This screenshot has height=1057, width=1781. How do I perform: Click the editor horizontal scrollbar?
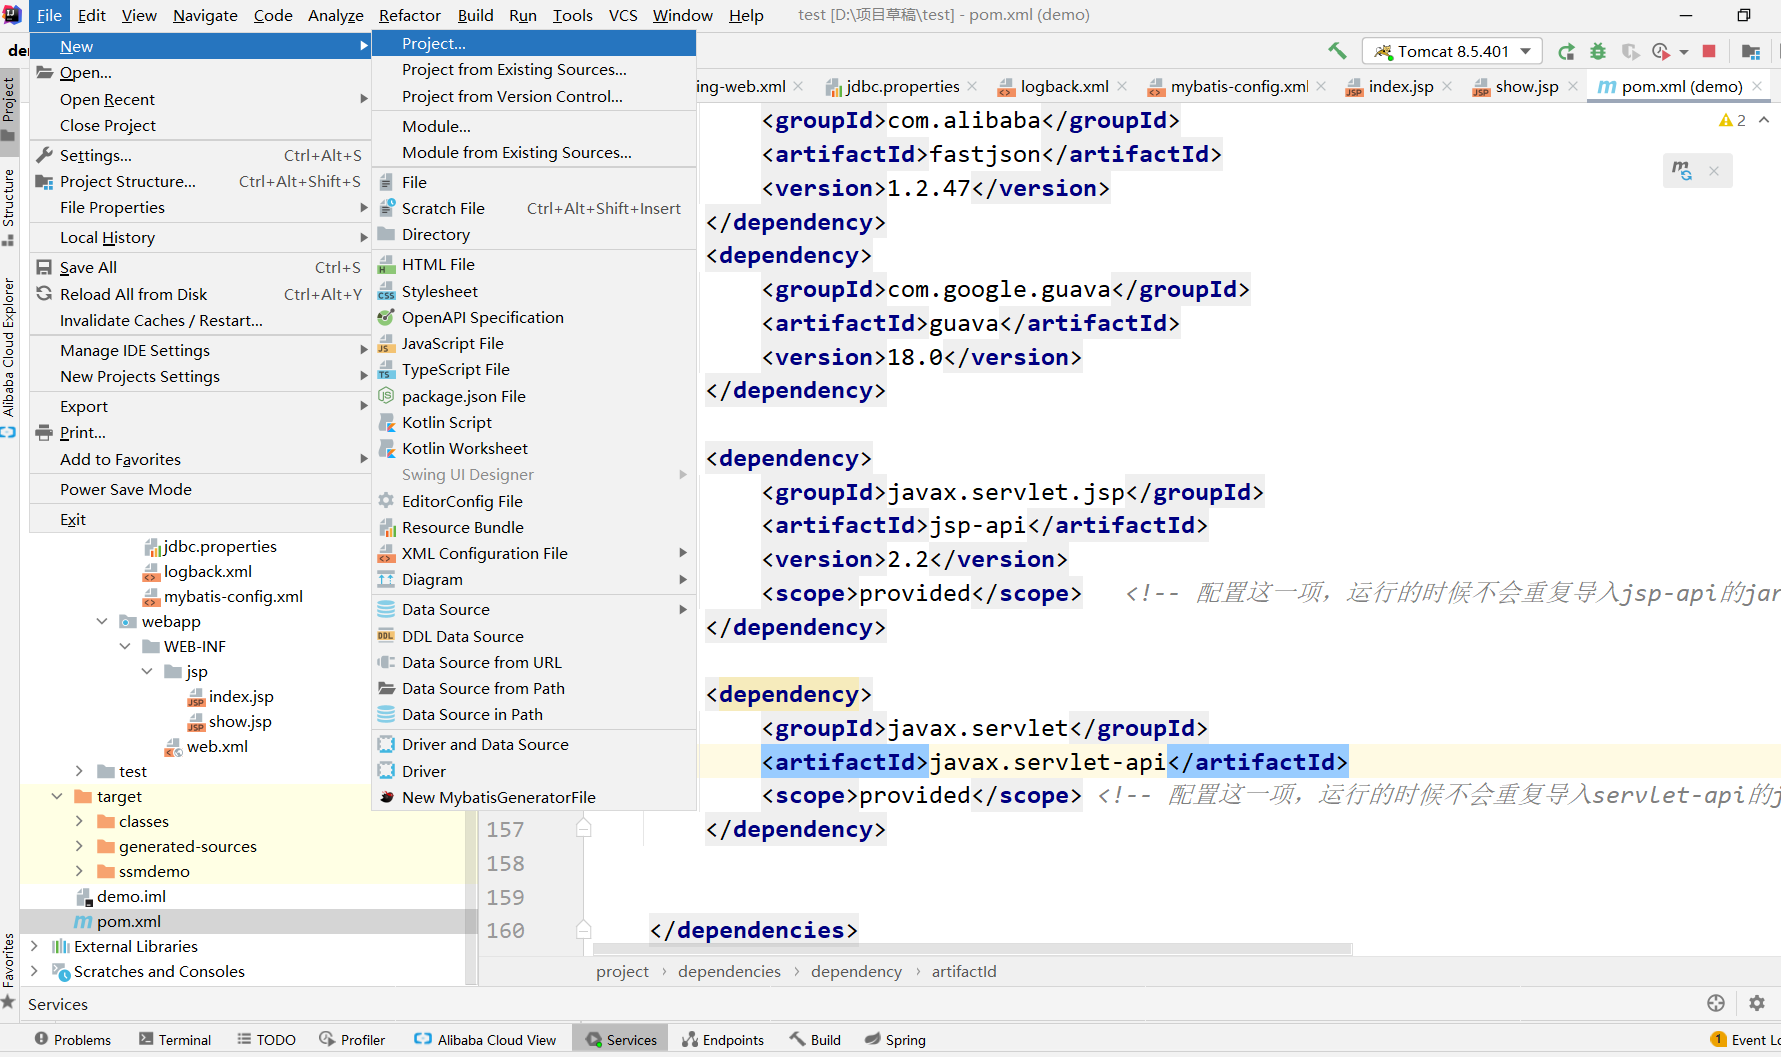pos(972,948)
